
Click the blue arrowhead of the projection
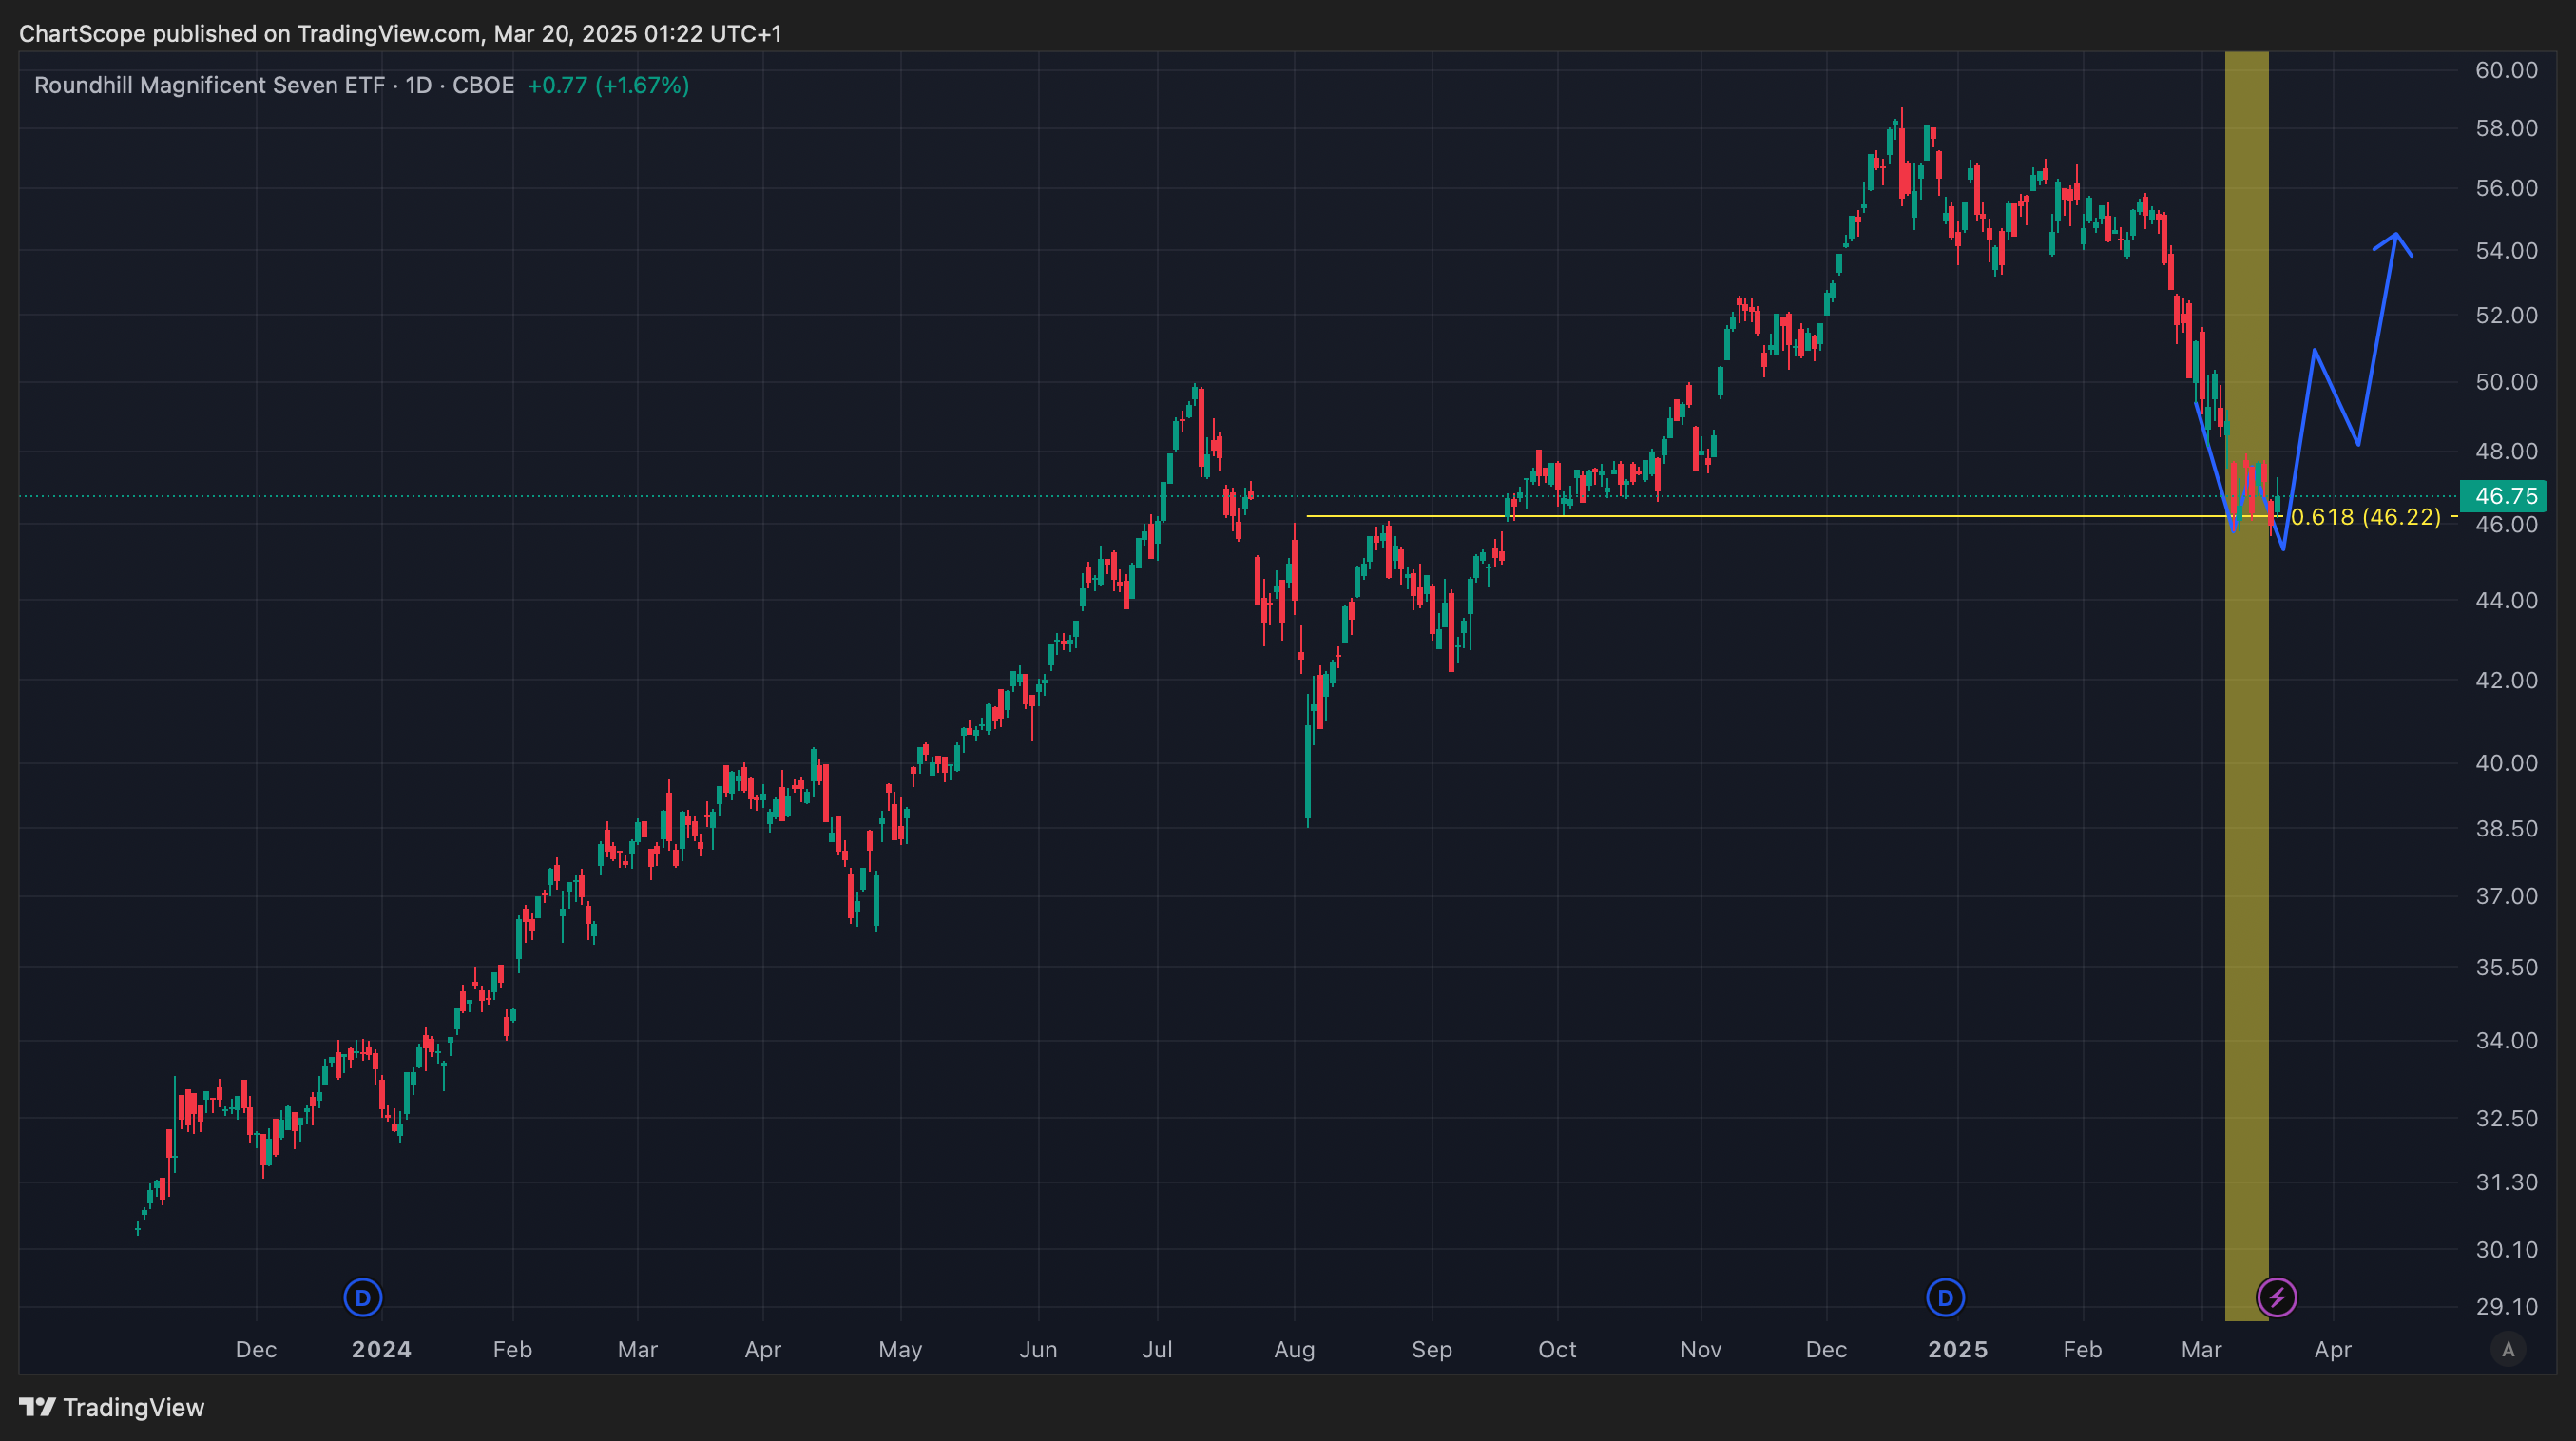(2396, 236)
